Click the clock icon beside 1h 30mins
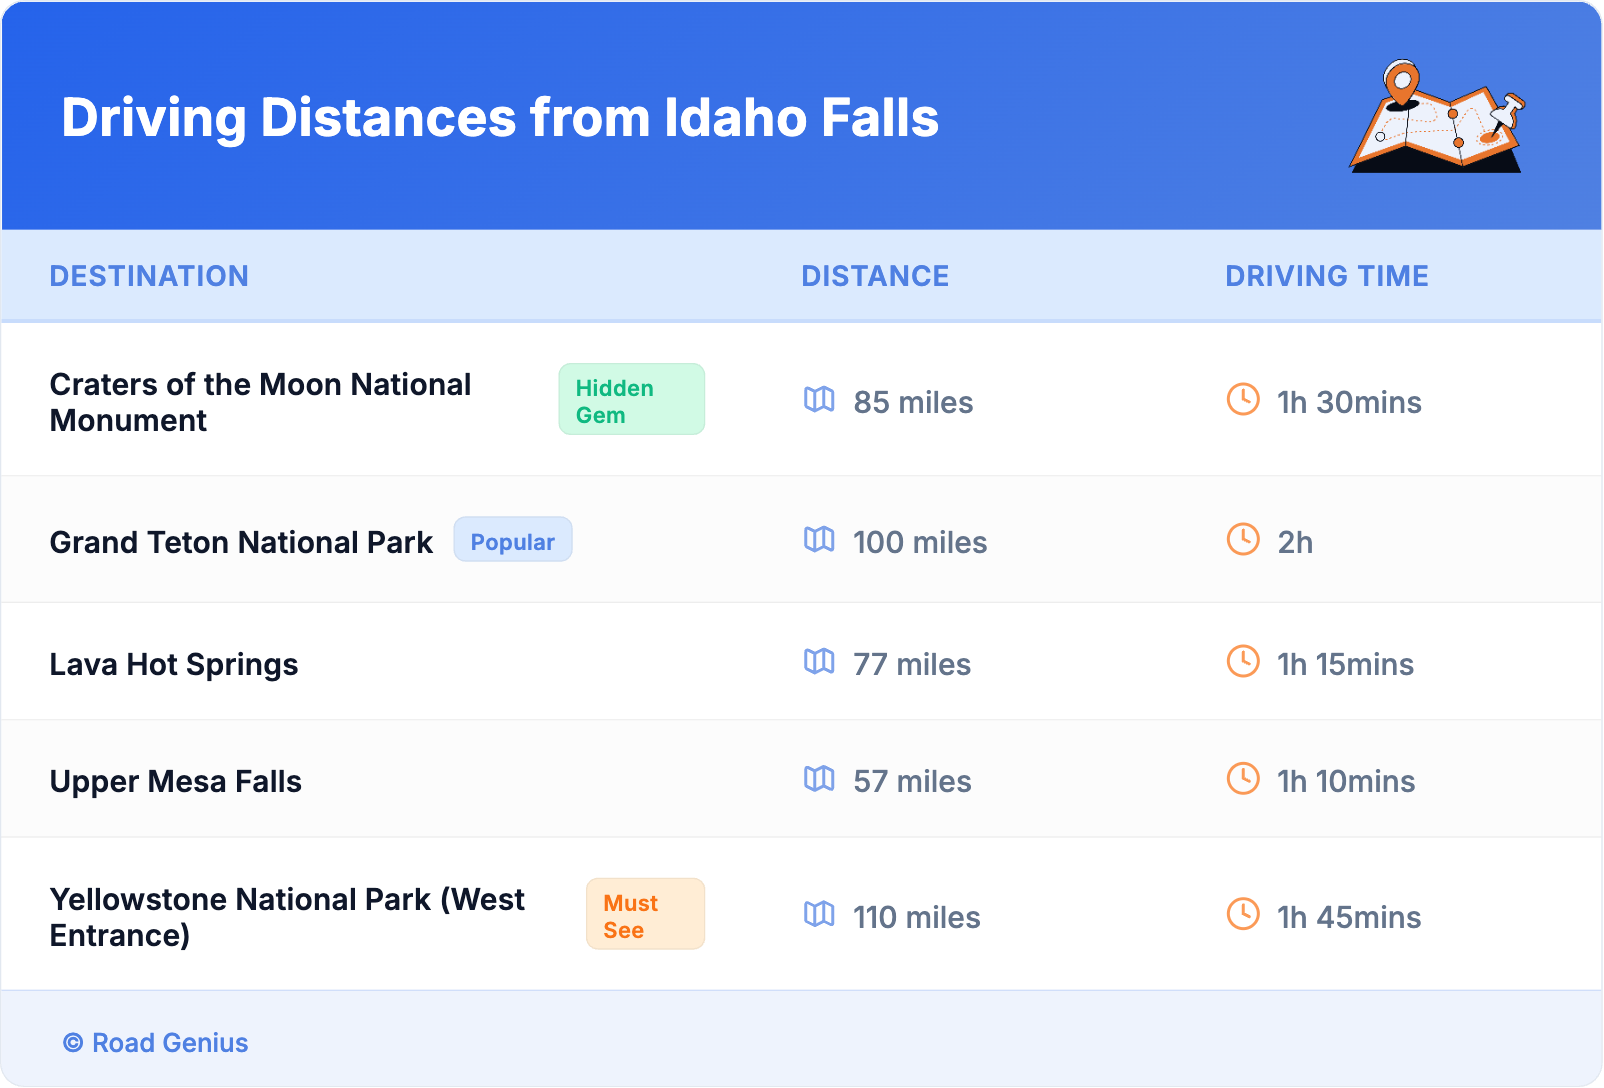The image size is (1604, 1088). click(x=1243, y=400)
